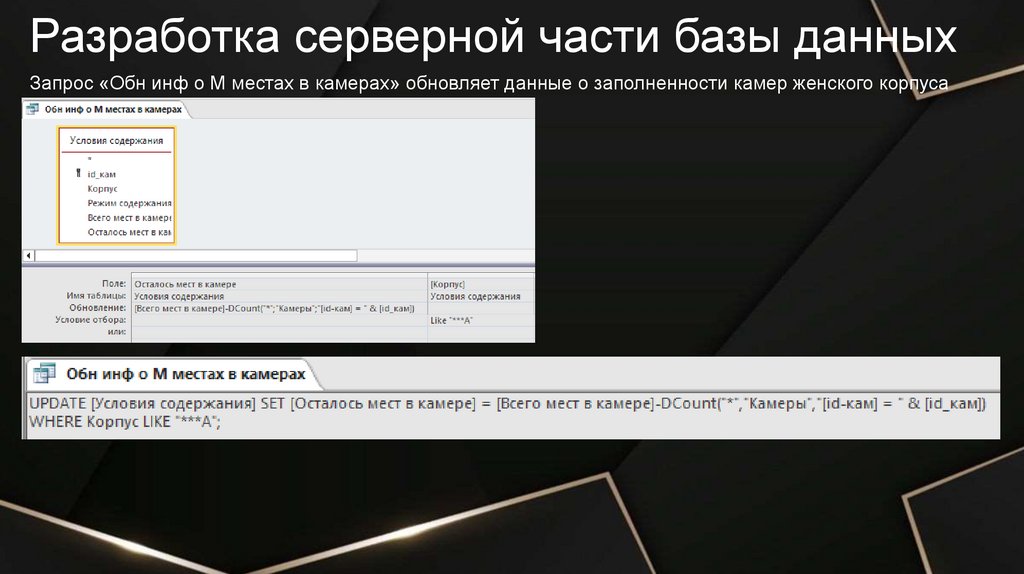1024x574 pixels.
Task: Click the empty или cell in first column
Action: point(280,332)
